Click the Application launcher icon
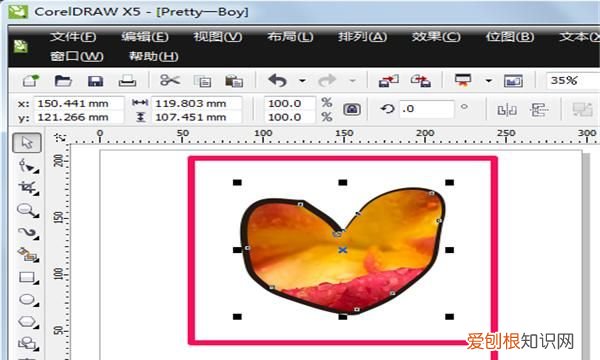 coord(463,80)
